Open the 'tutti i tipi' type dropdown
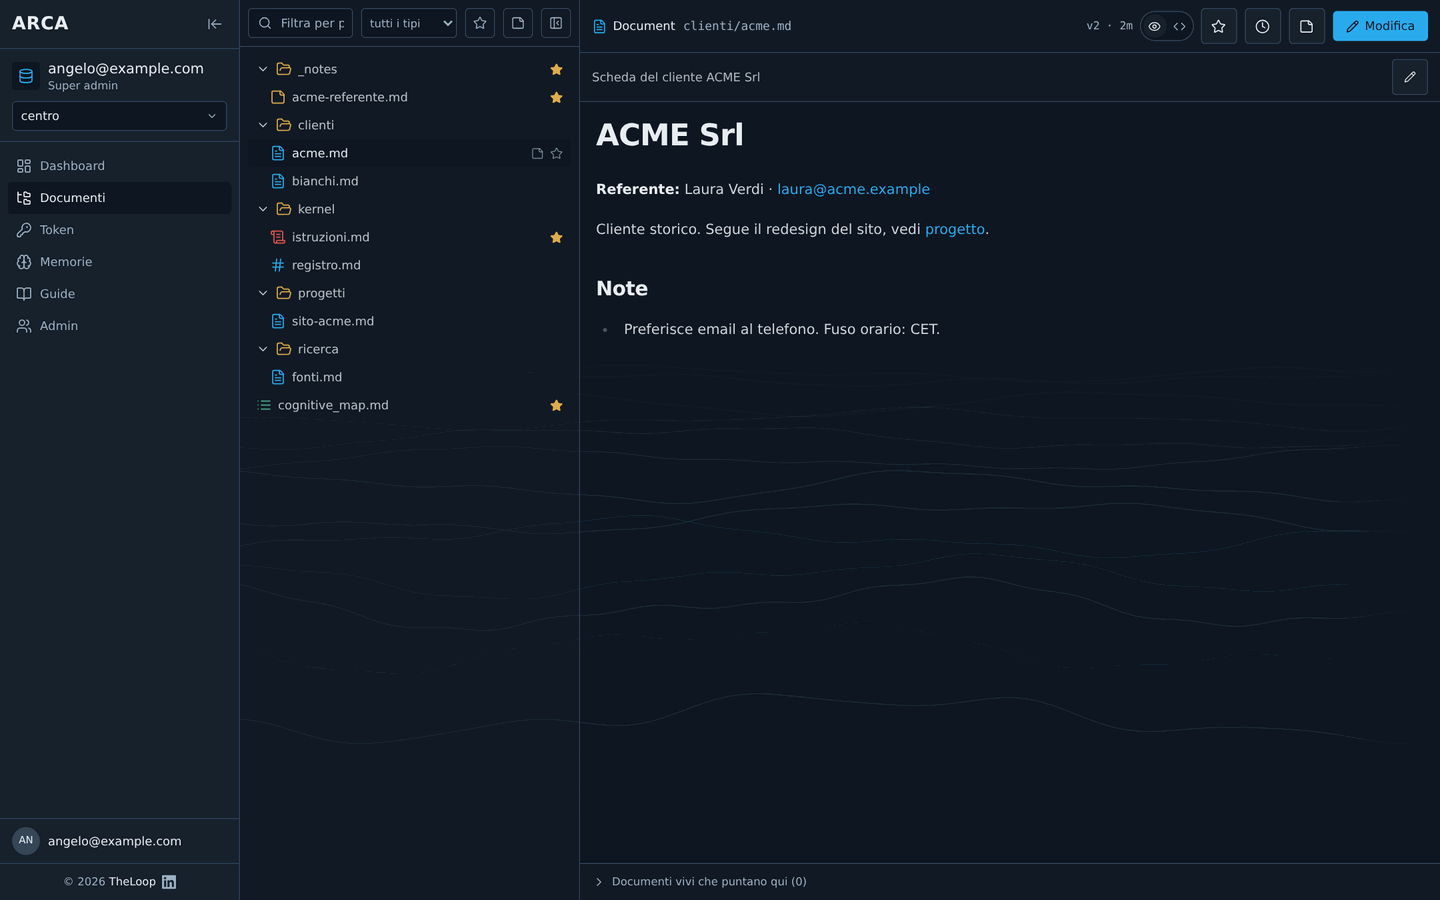This screenshot has width=1440, height=900. point(409,23)
